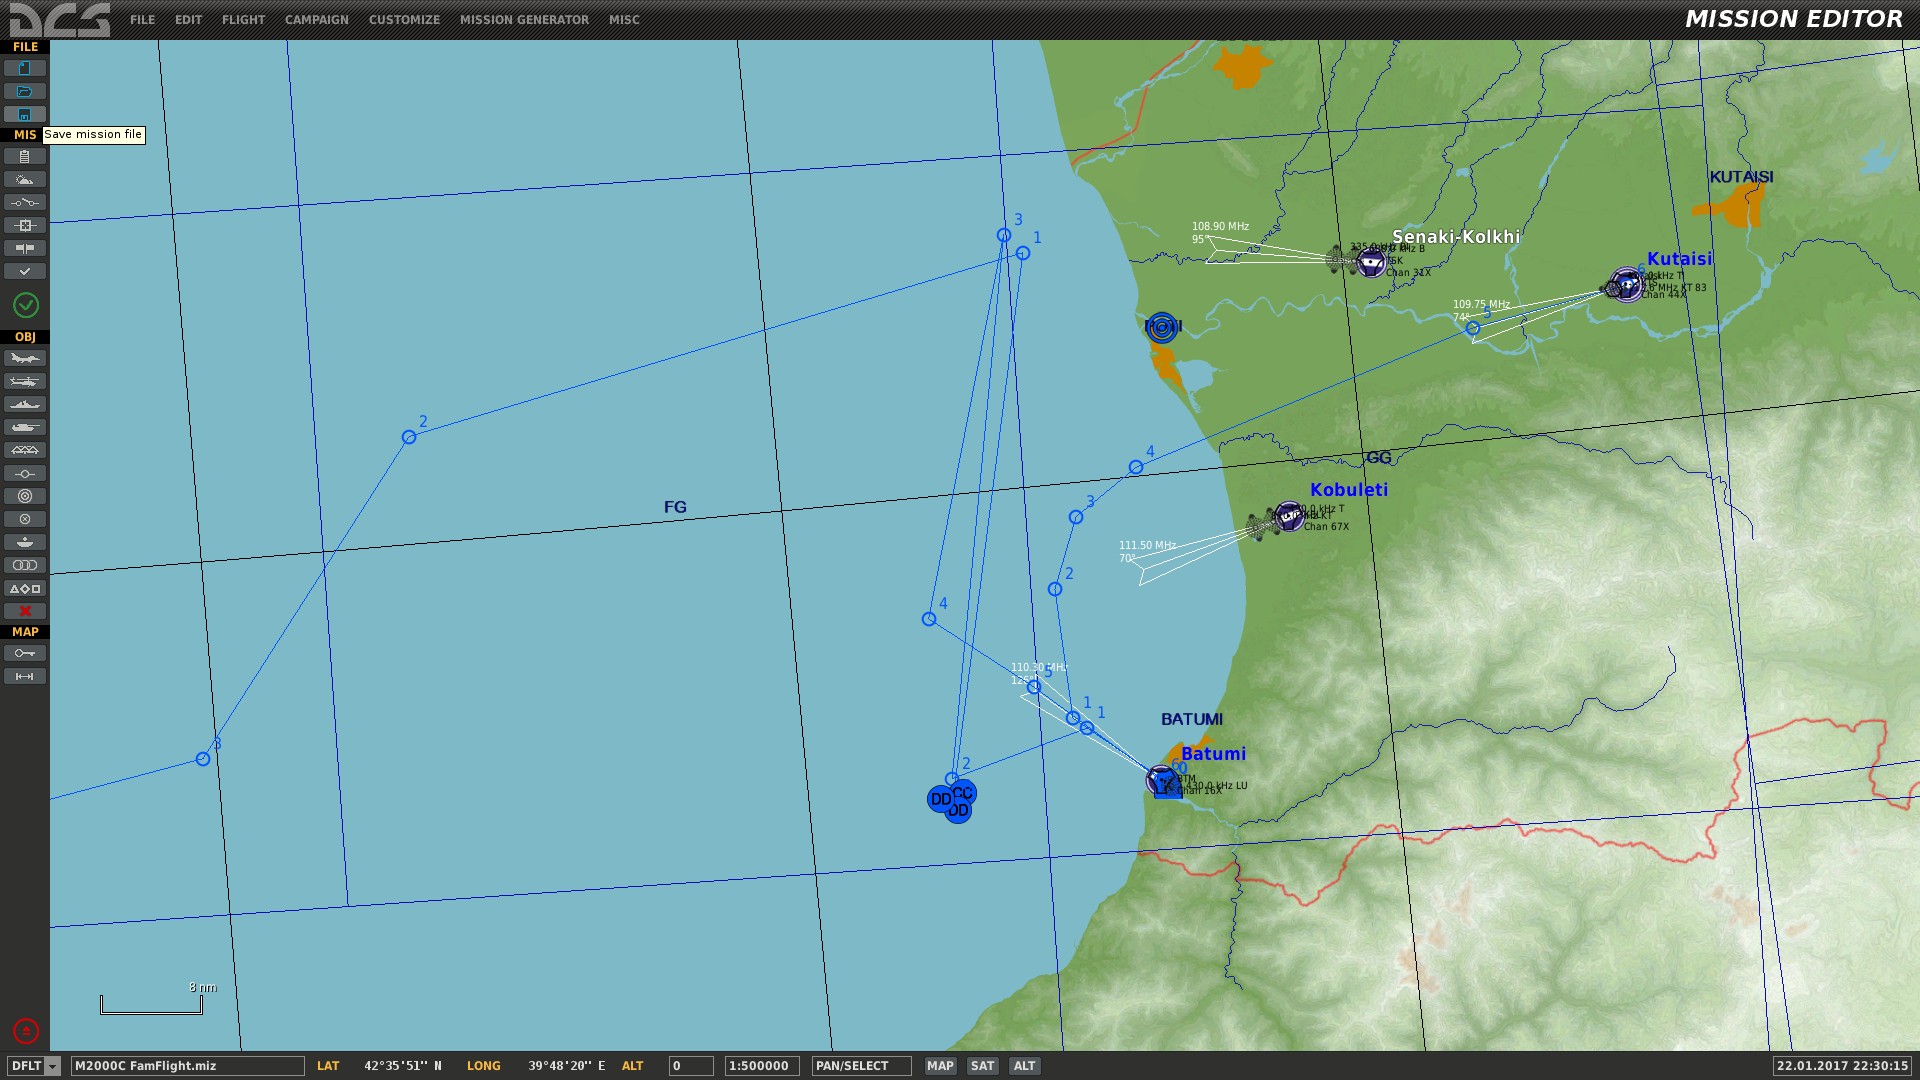
Task: Open the CAMPAIGN menu
Action: [x=317, y=20]
